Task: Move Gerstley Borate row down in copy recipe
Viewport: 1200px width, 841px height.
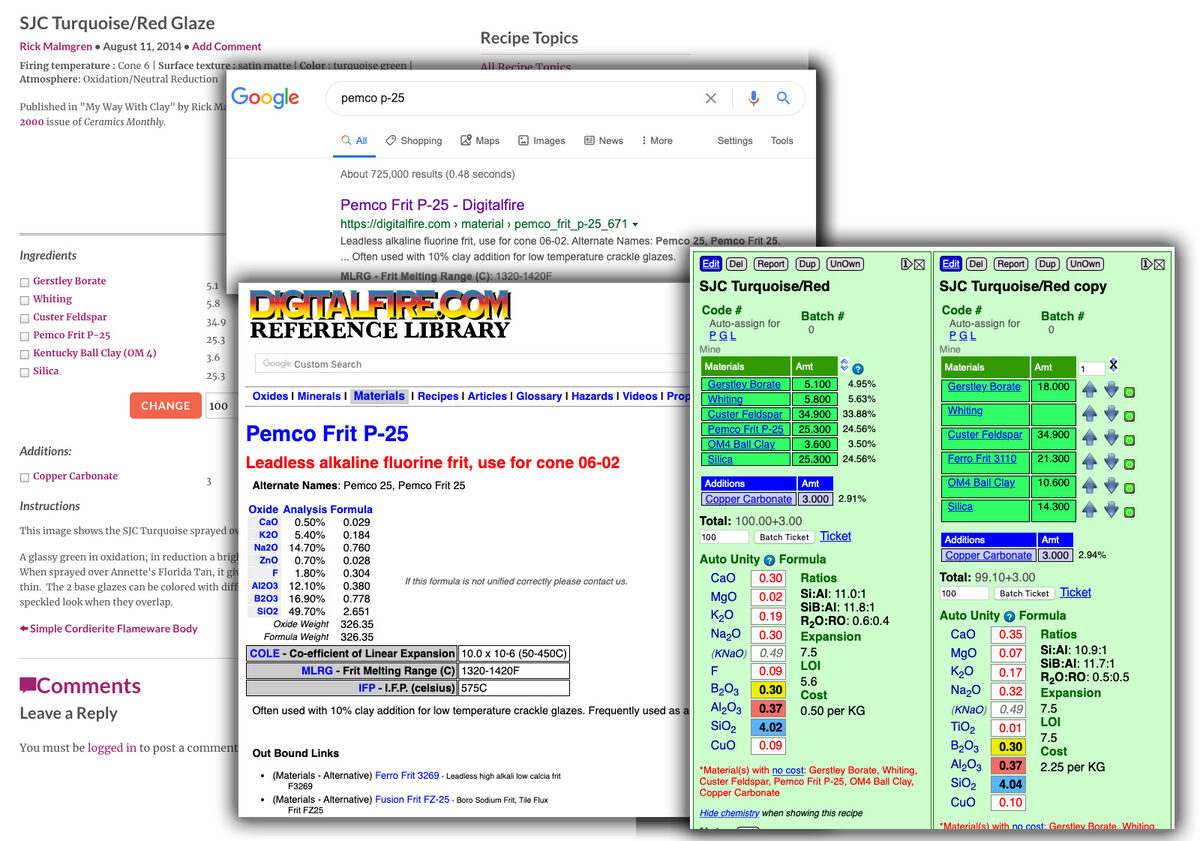Action: (1111, 389)
